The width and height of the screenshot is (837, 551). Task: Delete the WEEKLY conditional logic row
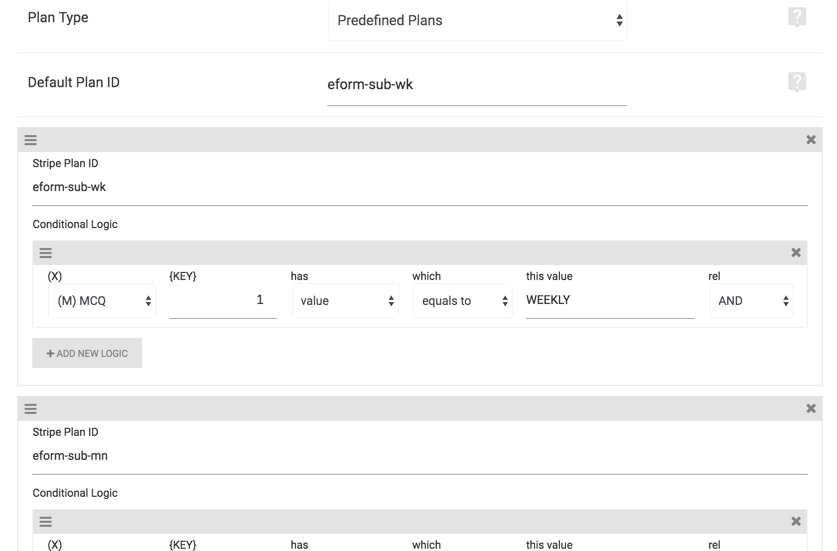click(x=796, y=253)
